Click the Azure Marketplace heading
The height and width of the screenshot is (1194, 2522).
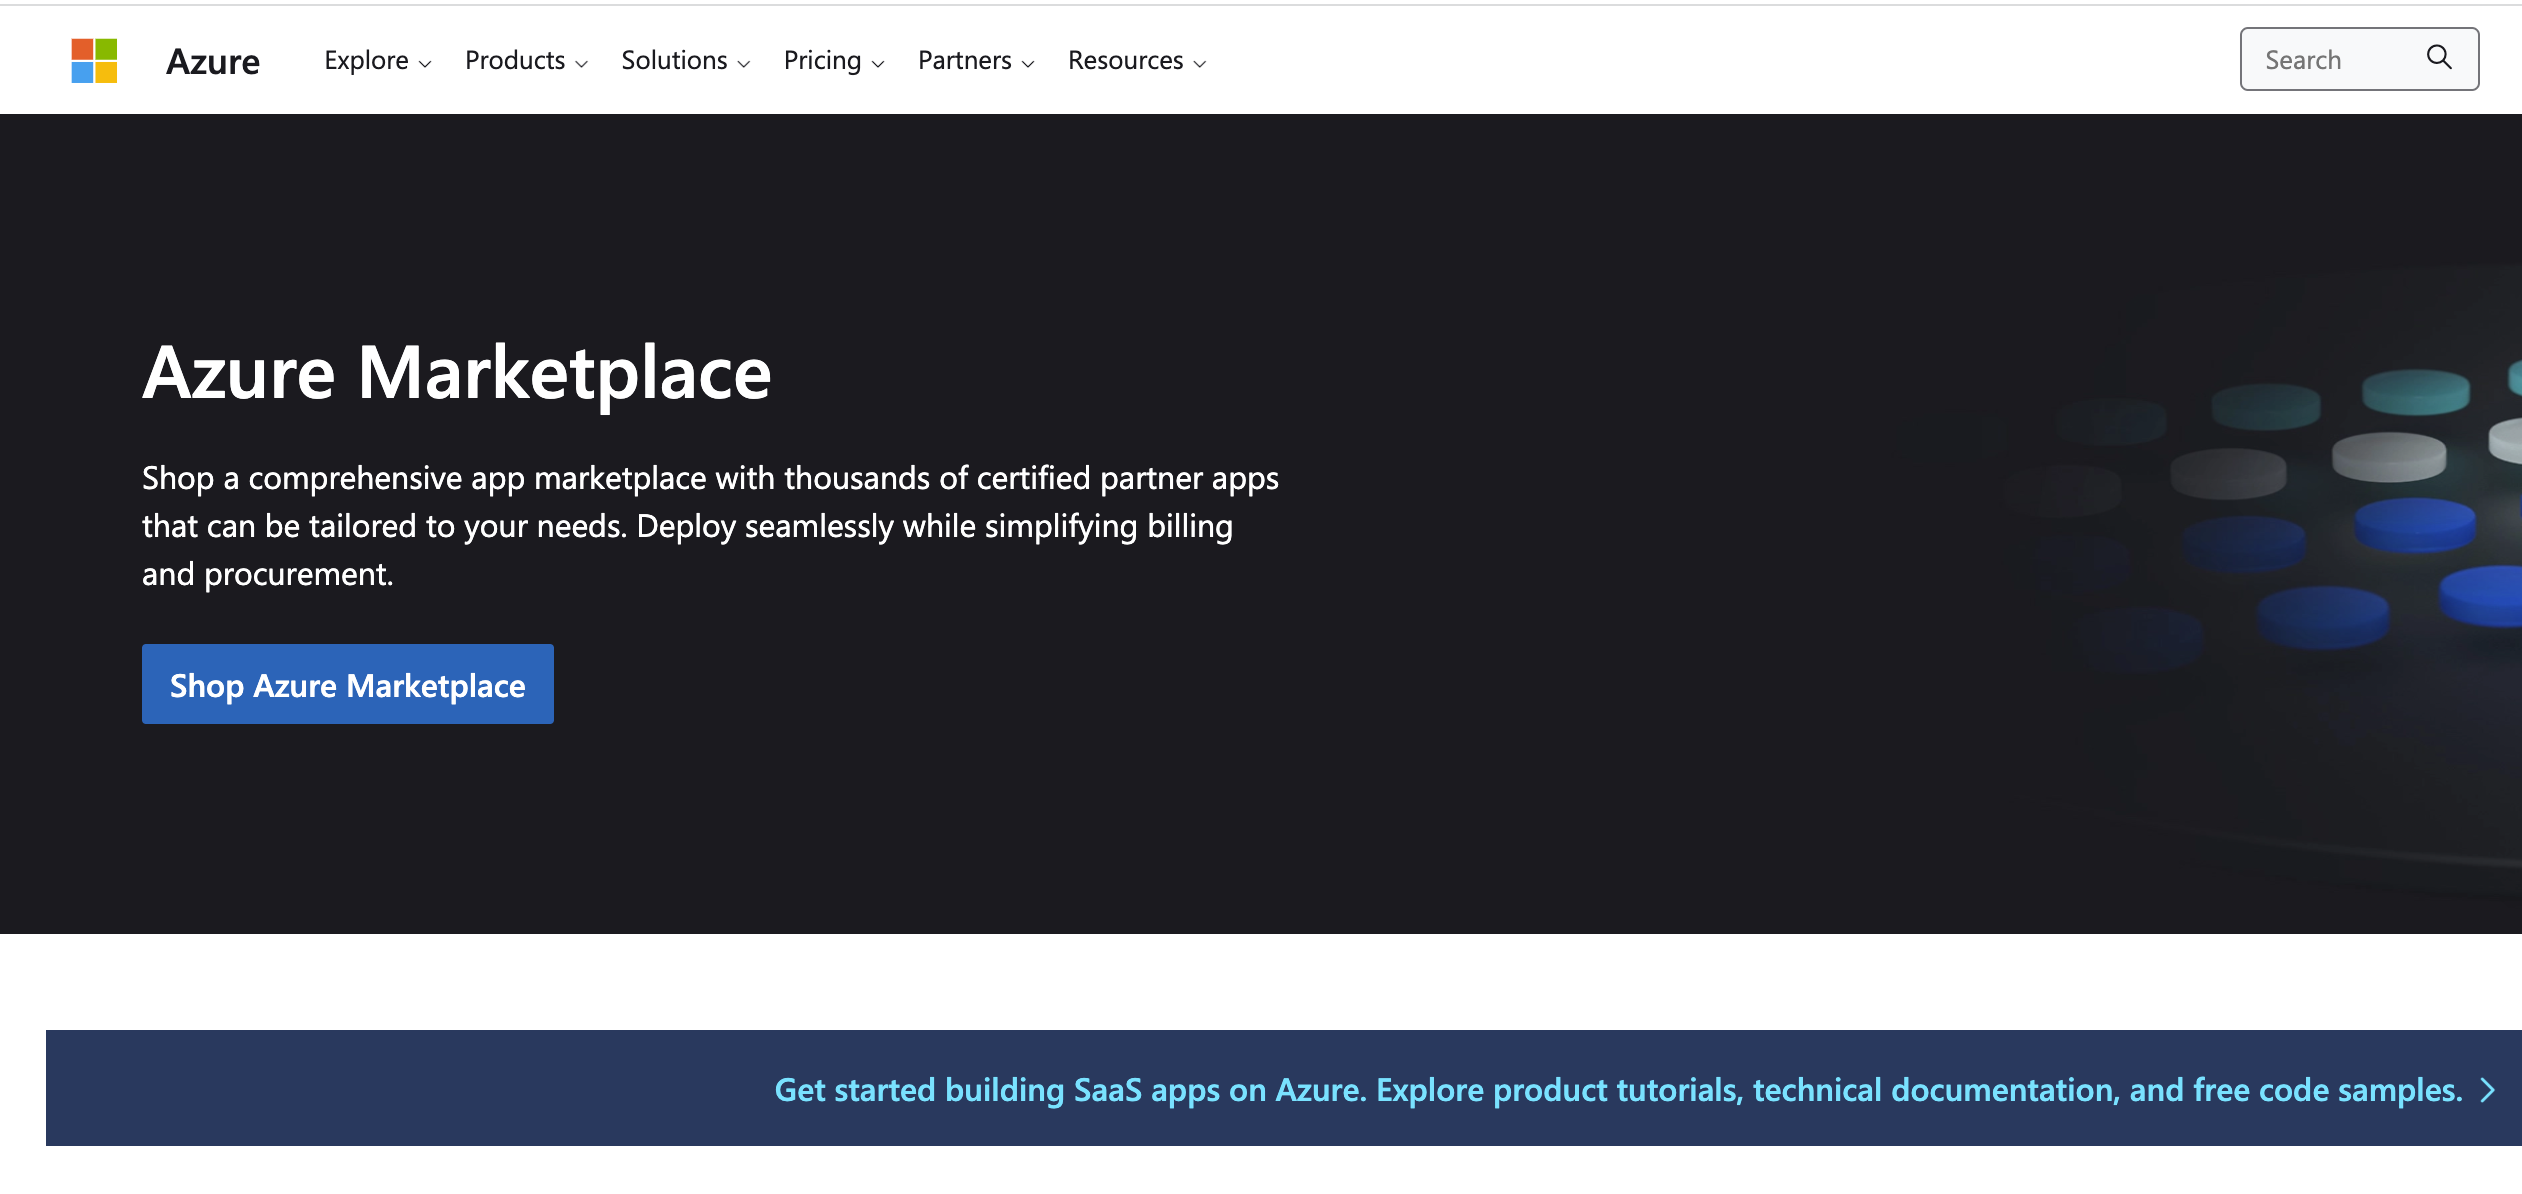[457, 372]
